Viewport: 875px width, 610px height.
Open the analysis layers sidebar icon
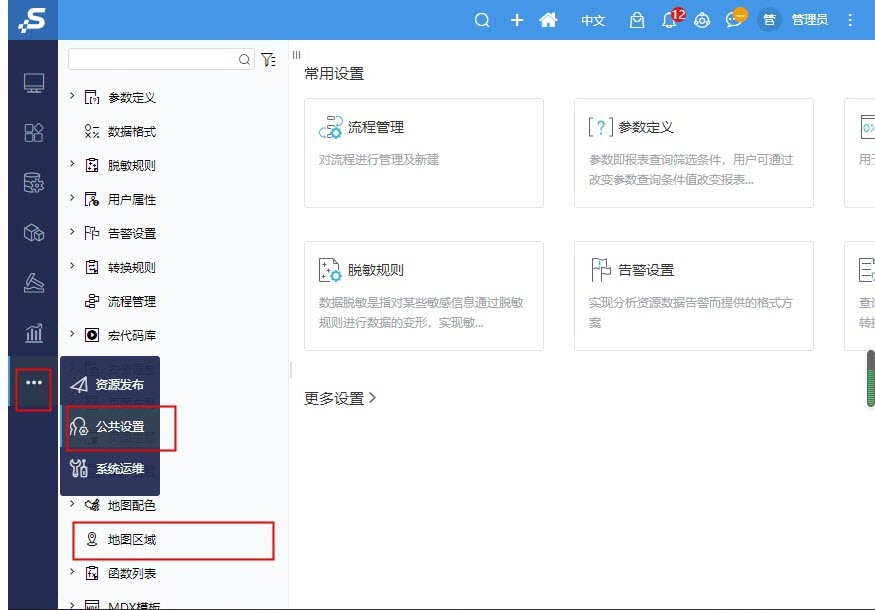point(33,282)
